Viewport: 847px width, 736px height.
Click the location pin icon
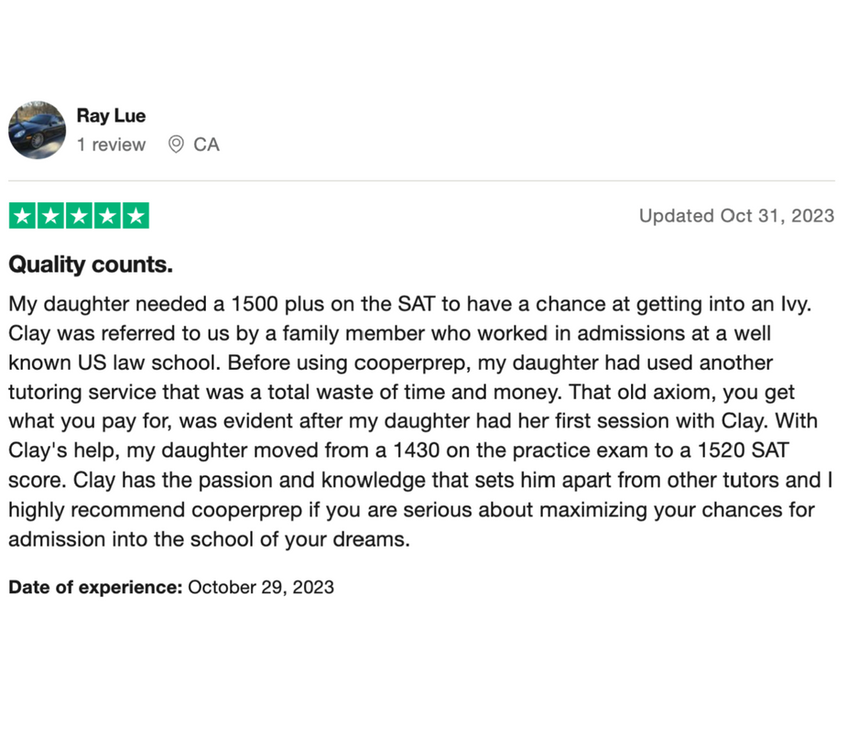point(176,145)
